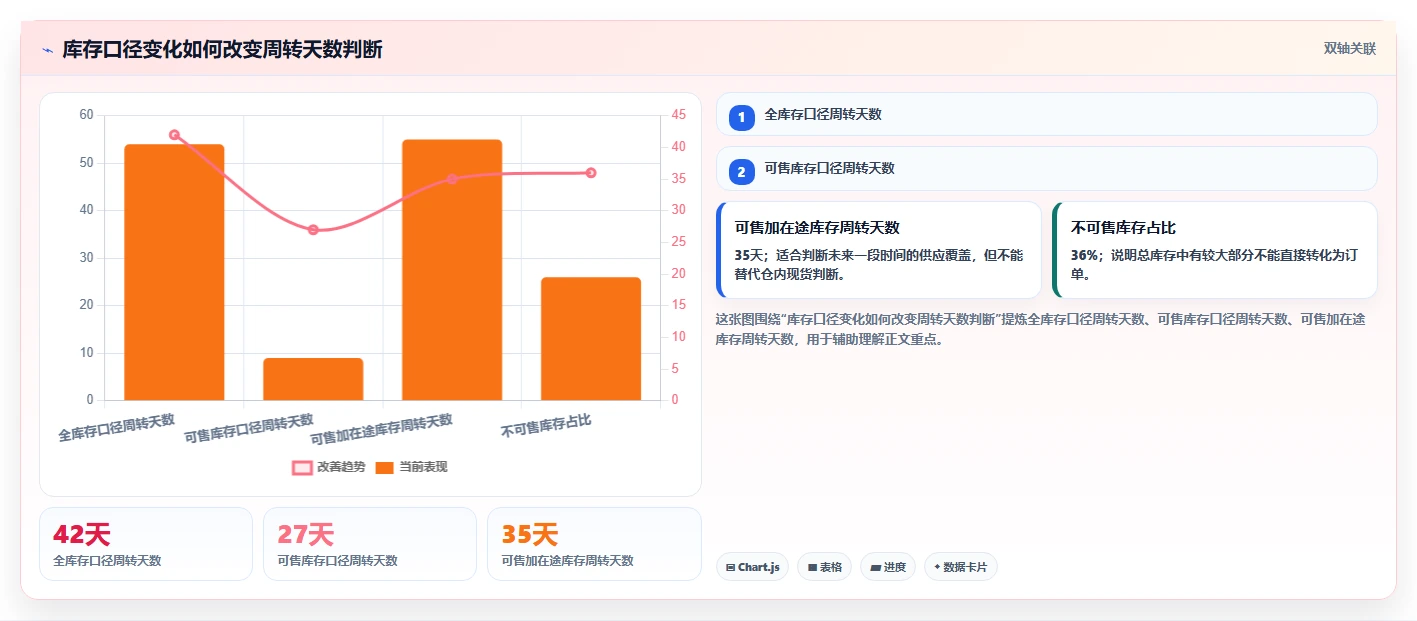Click the orange bar for 全库存口径周转天数
This screenshot has width=1417, height=621.
point(174,272)
